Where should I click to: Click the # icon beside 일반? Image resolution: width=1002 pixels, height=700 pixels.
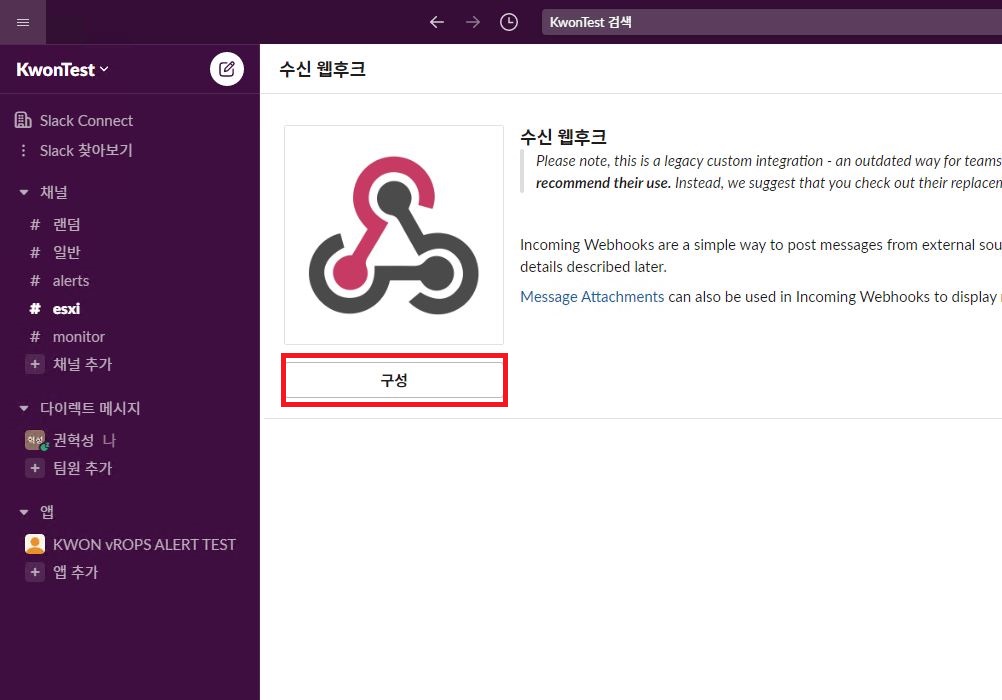pos(35,253)
